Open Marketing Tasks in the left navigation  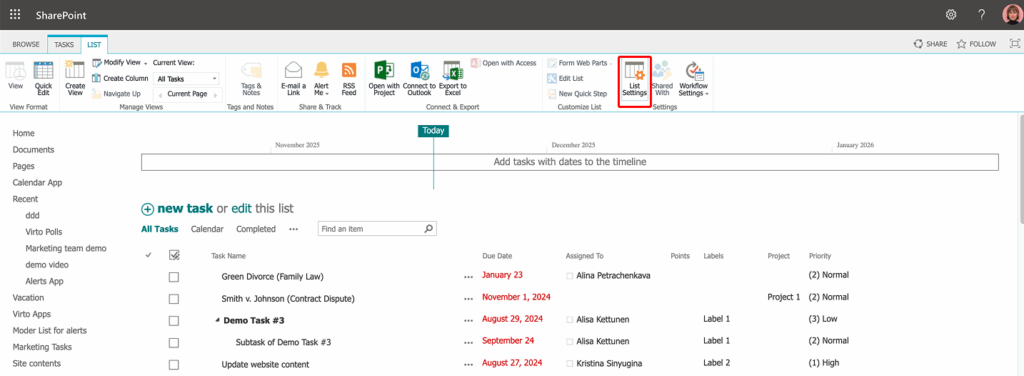(x=42, y=347)
